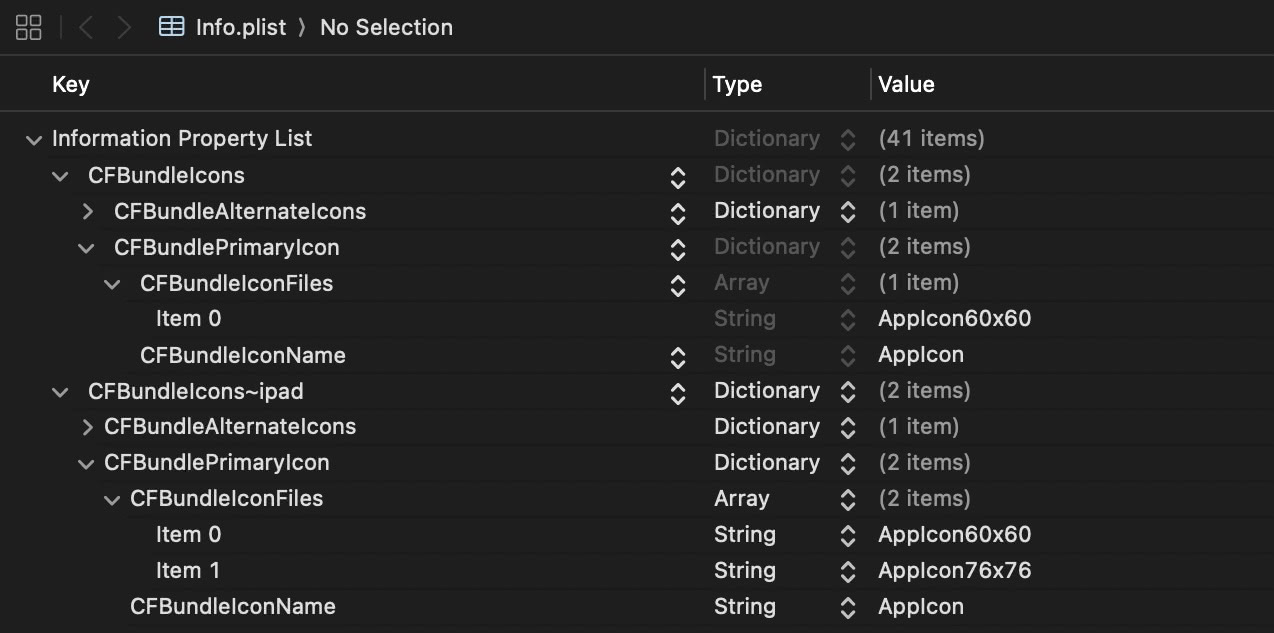This screenshot has width=1274, height=633.
Task: Open key stepper for first CFBundleIconFiles
Action: 678,284
